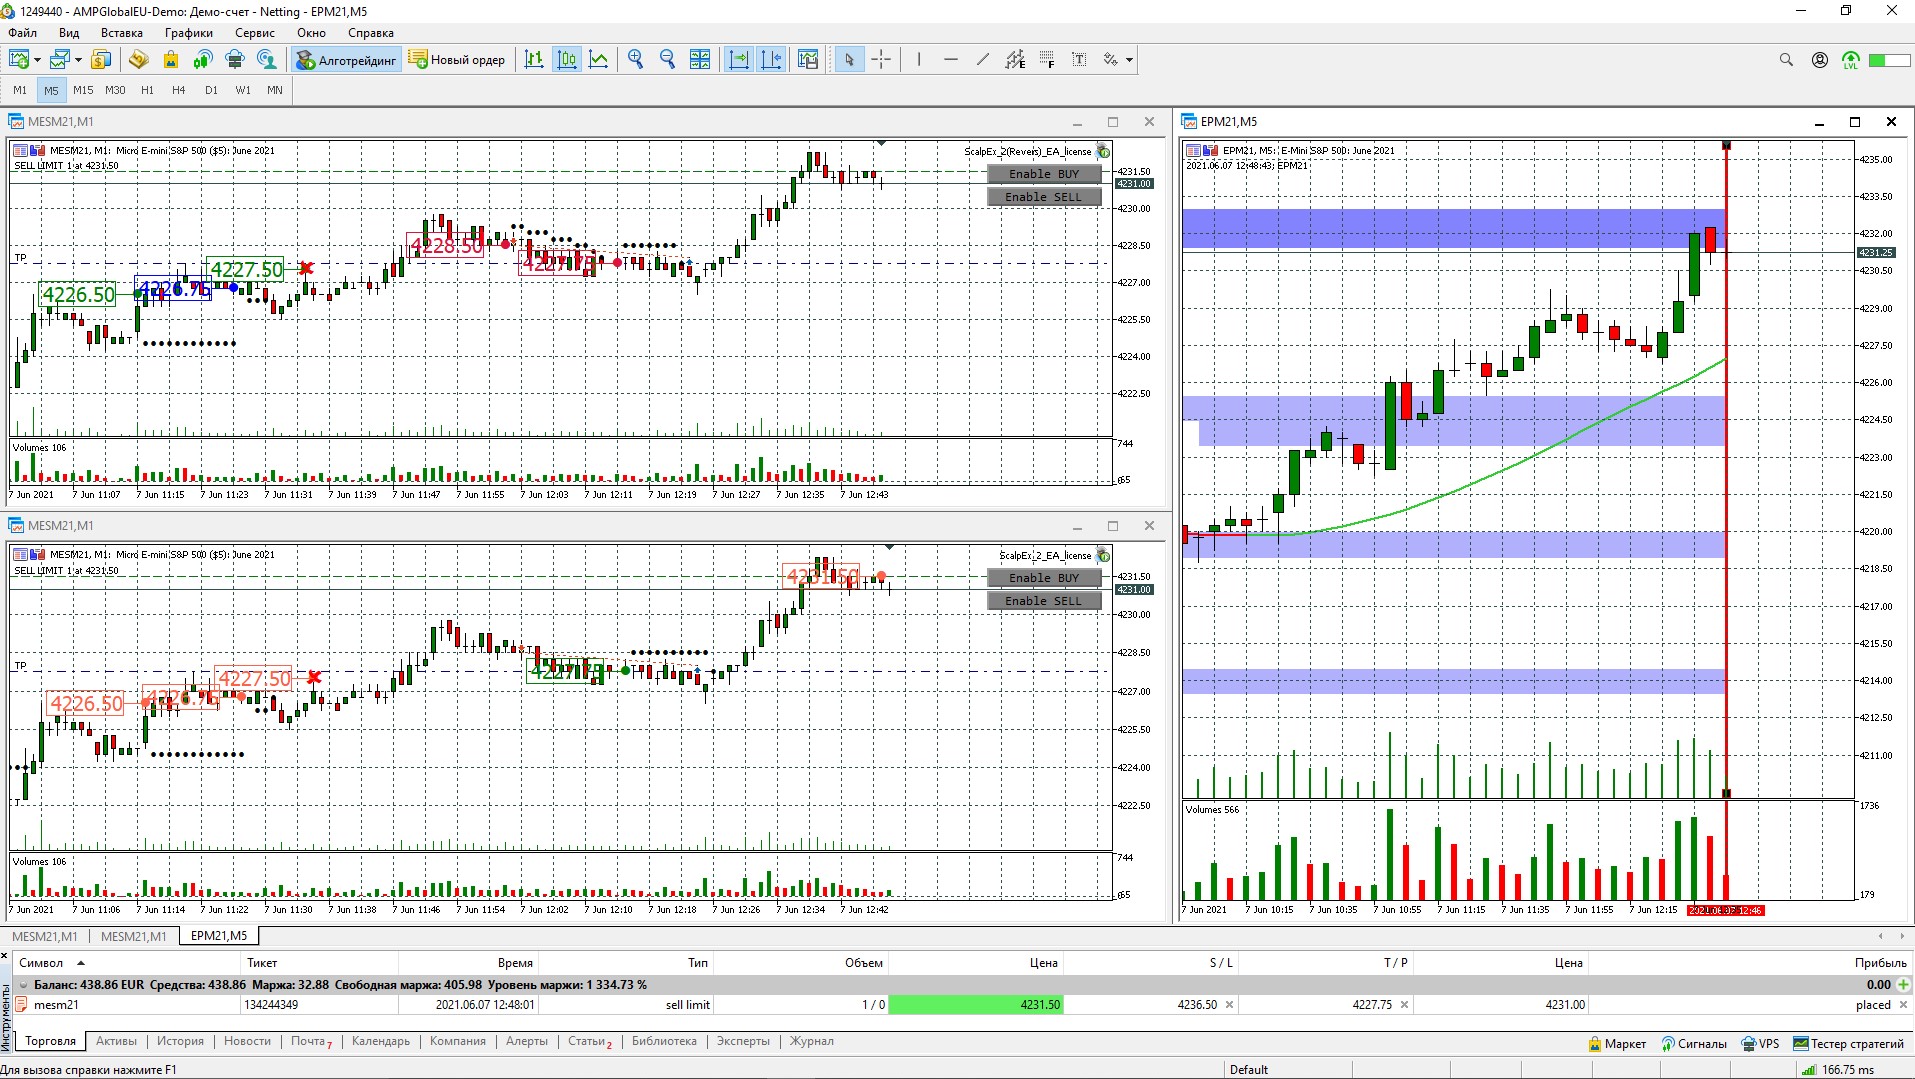Select the crosshair tool
Viewport: 1915px width, 1079px height.
pos(881,60)
